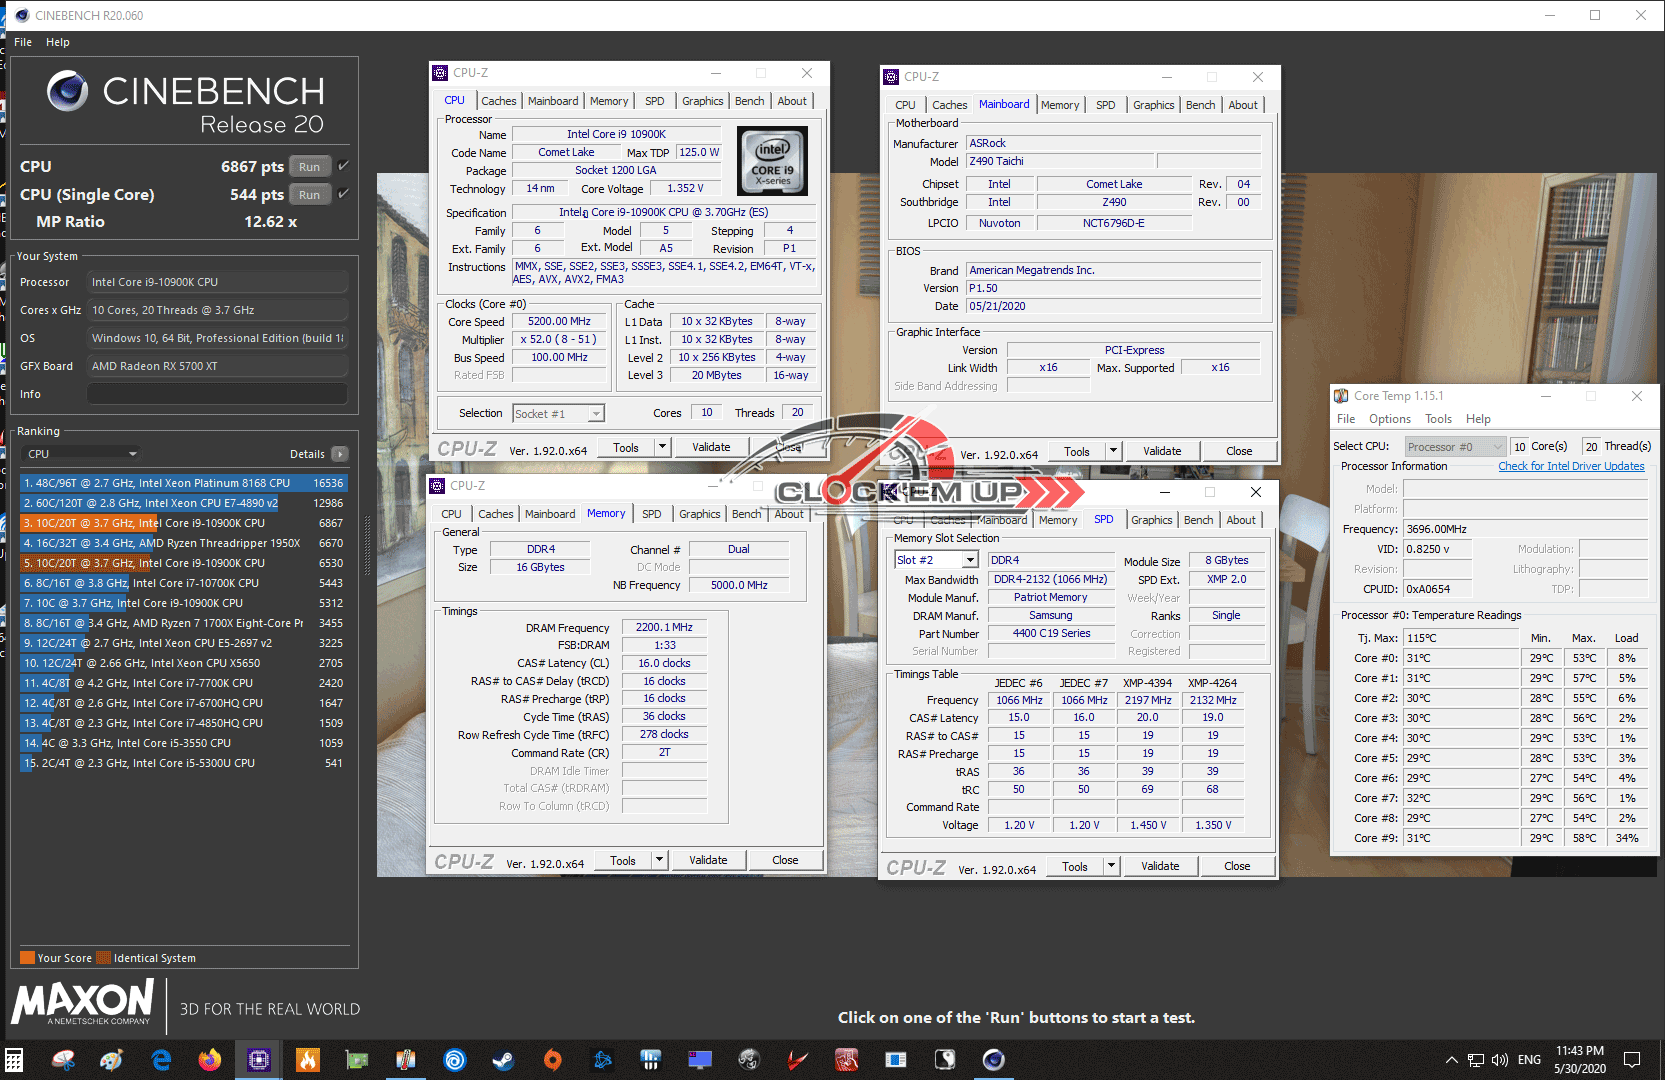Image resolution: width=1665 pixels, height=1080 pixels.
Task: Launch Microsoft Edge from the taskbar
Action: point(160,1060)
